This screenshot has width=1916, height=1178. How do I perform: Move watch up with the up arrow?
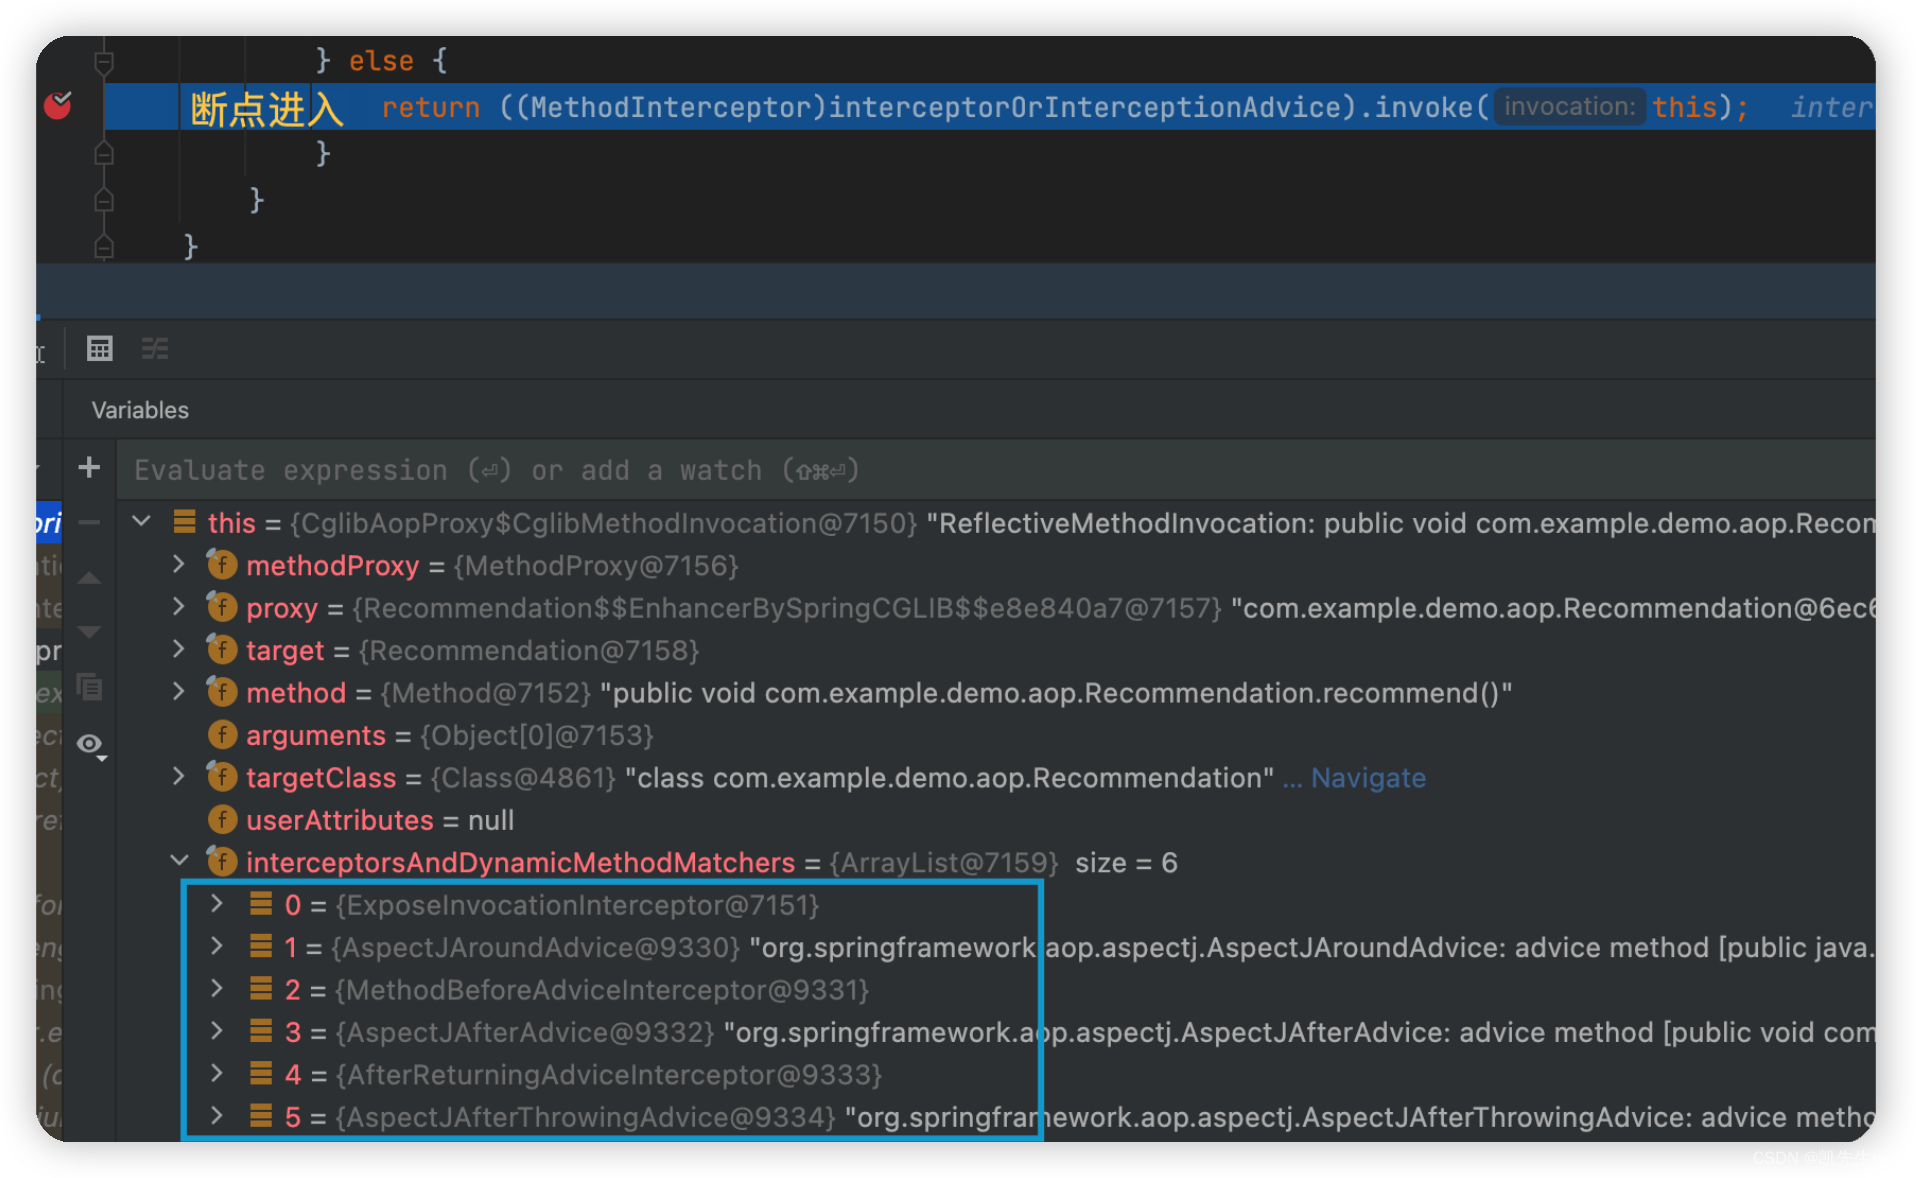click(x=89, y=578)
